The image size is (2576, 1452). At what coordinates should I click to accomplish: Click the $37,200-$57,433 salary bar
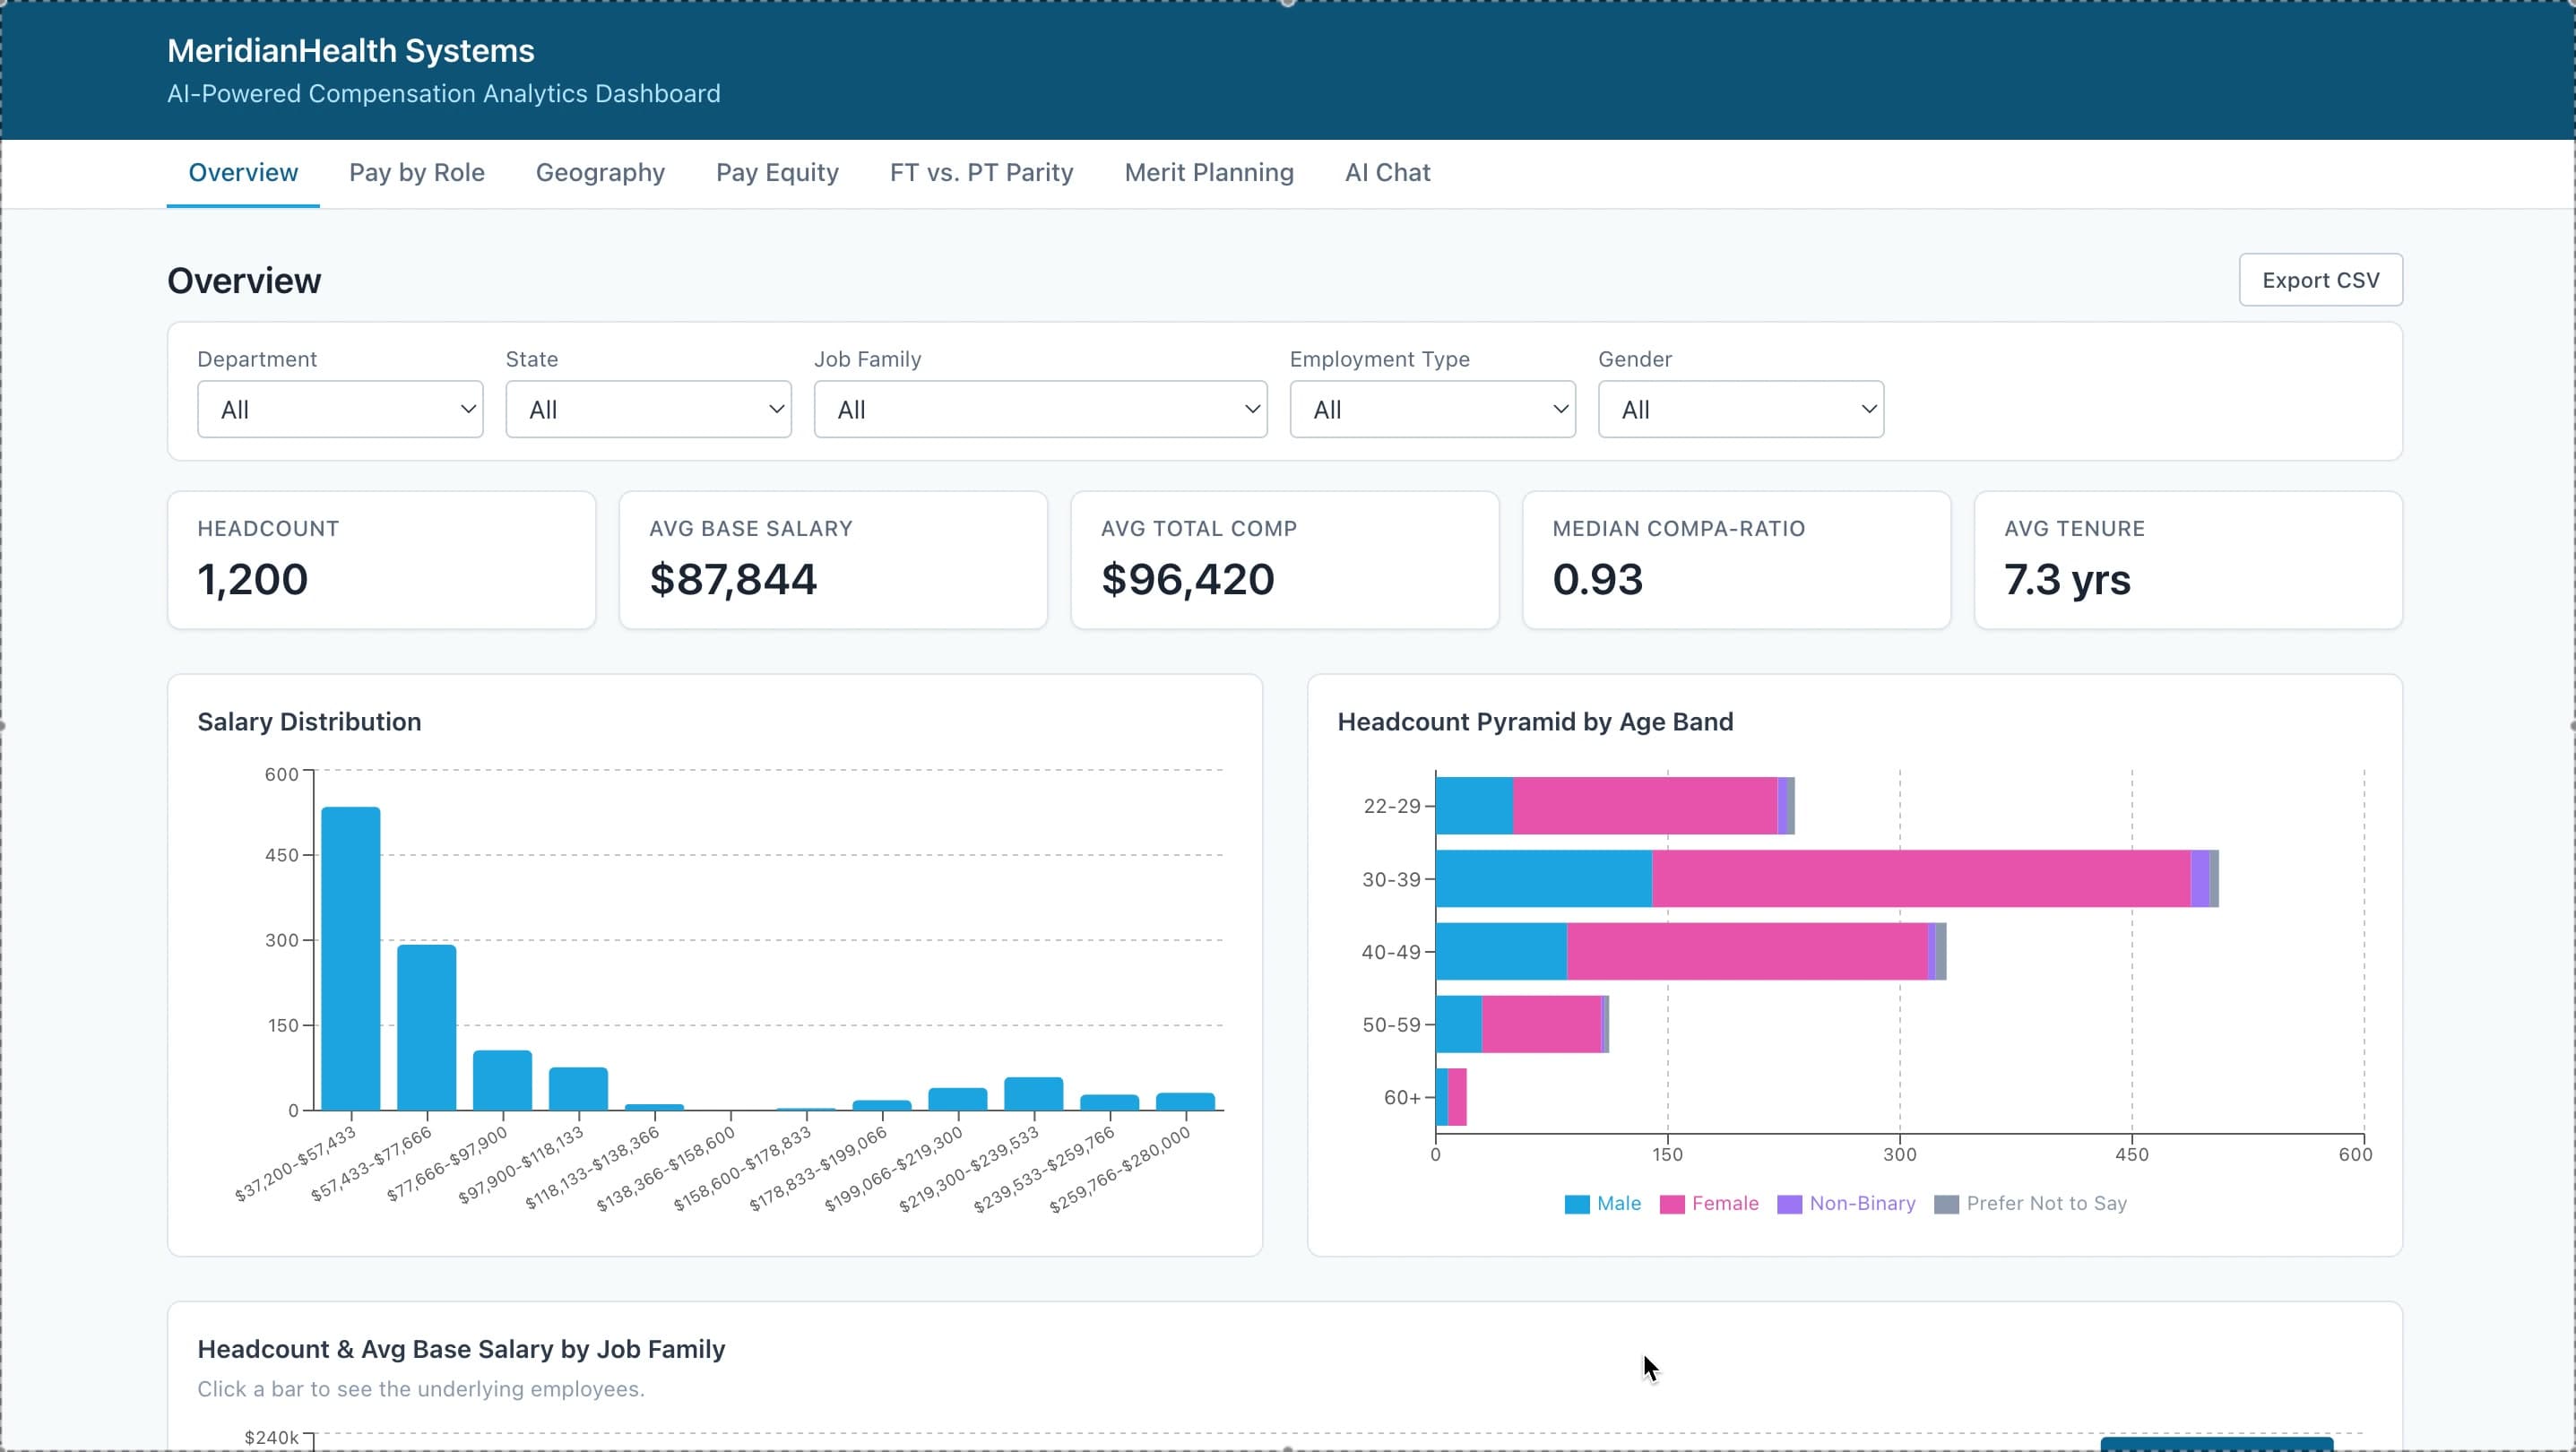(x=351, y=959)
